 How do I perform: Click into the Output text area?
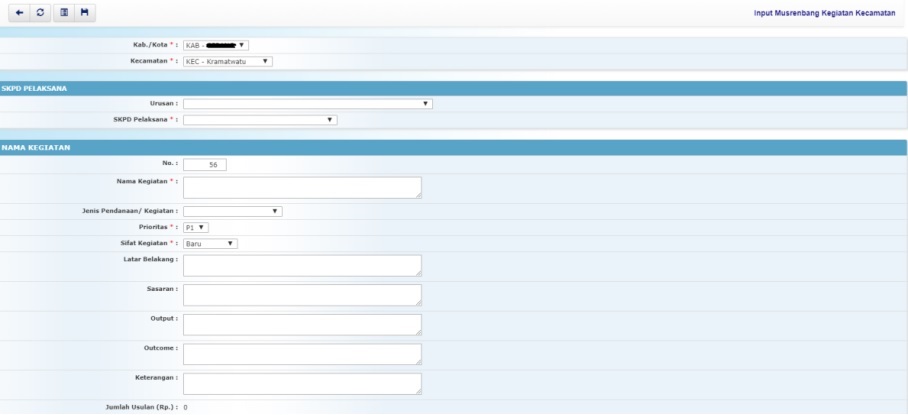point(301,324)
